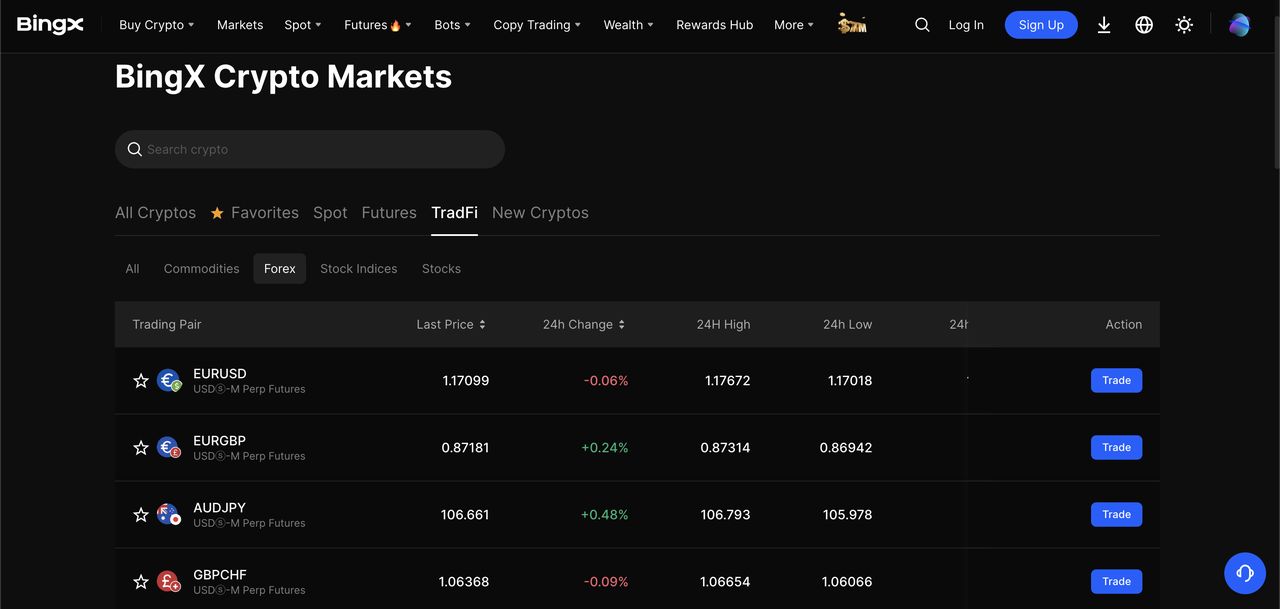Toggle light/dark theme sun icon
Viewport: 1280px width, 609px height.
pyautogui.click(x=1184, y=25)
